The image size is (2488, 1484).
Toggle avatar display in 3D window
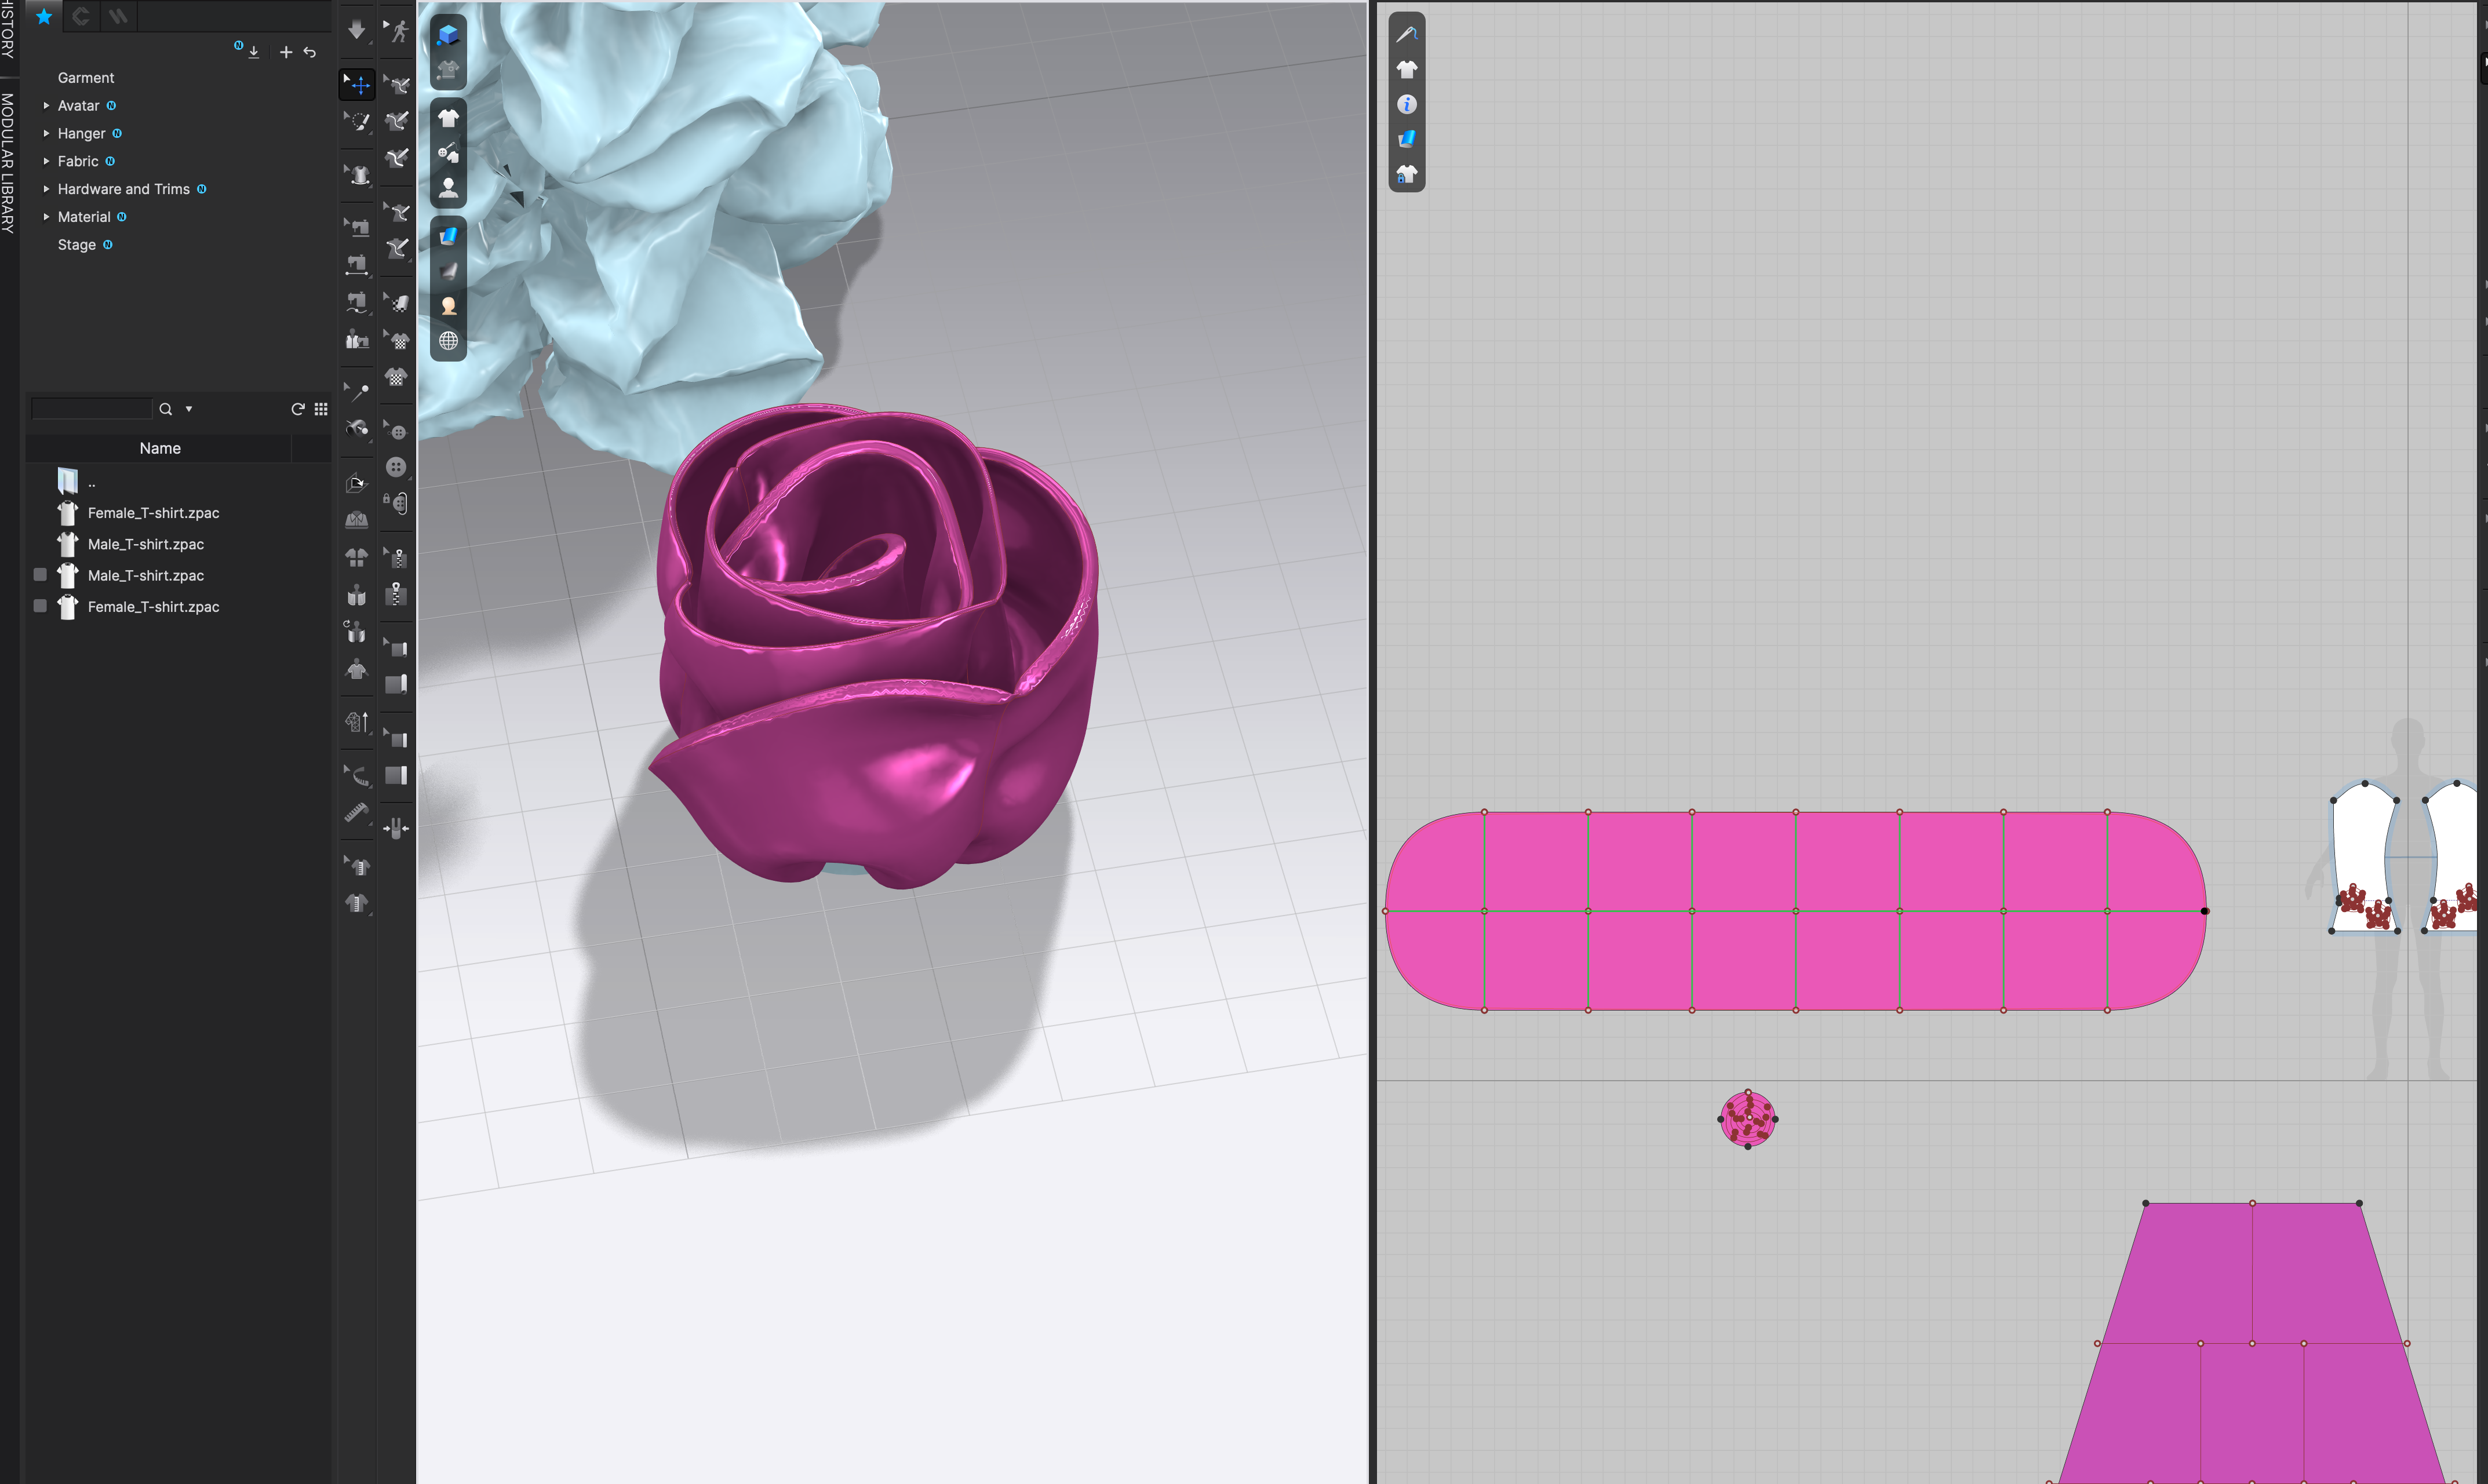coord(448,188)
